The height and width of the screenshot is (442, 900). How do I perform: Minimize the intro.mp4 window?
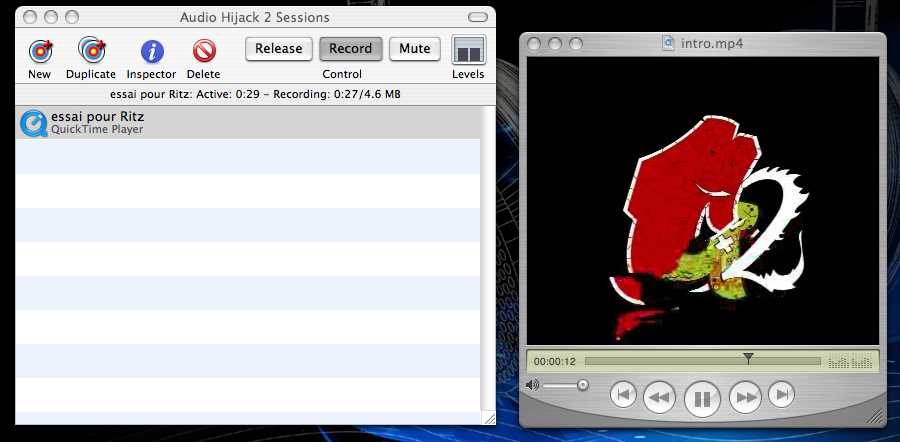[555, 44]
